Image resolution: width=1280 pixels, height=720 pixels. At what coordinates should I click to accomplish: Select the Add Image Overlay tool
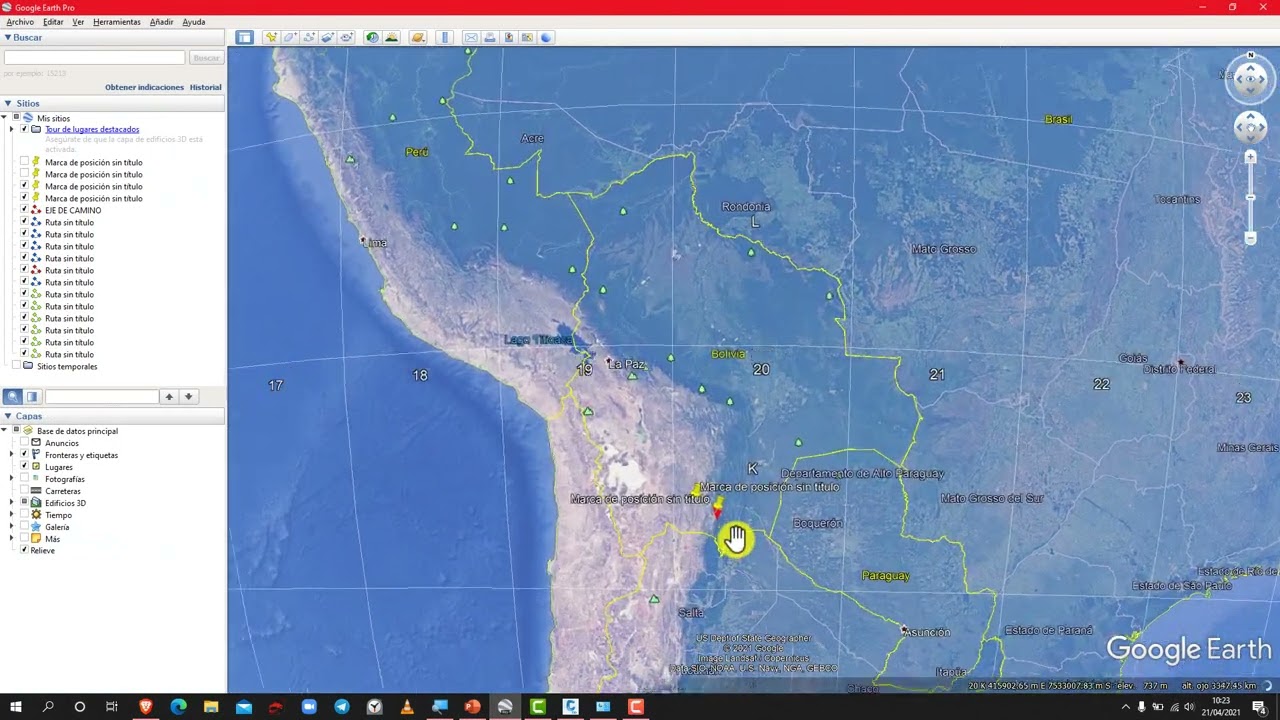coord(327,37)
